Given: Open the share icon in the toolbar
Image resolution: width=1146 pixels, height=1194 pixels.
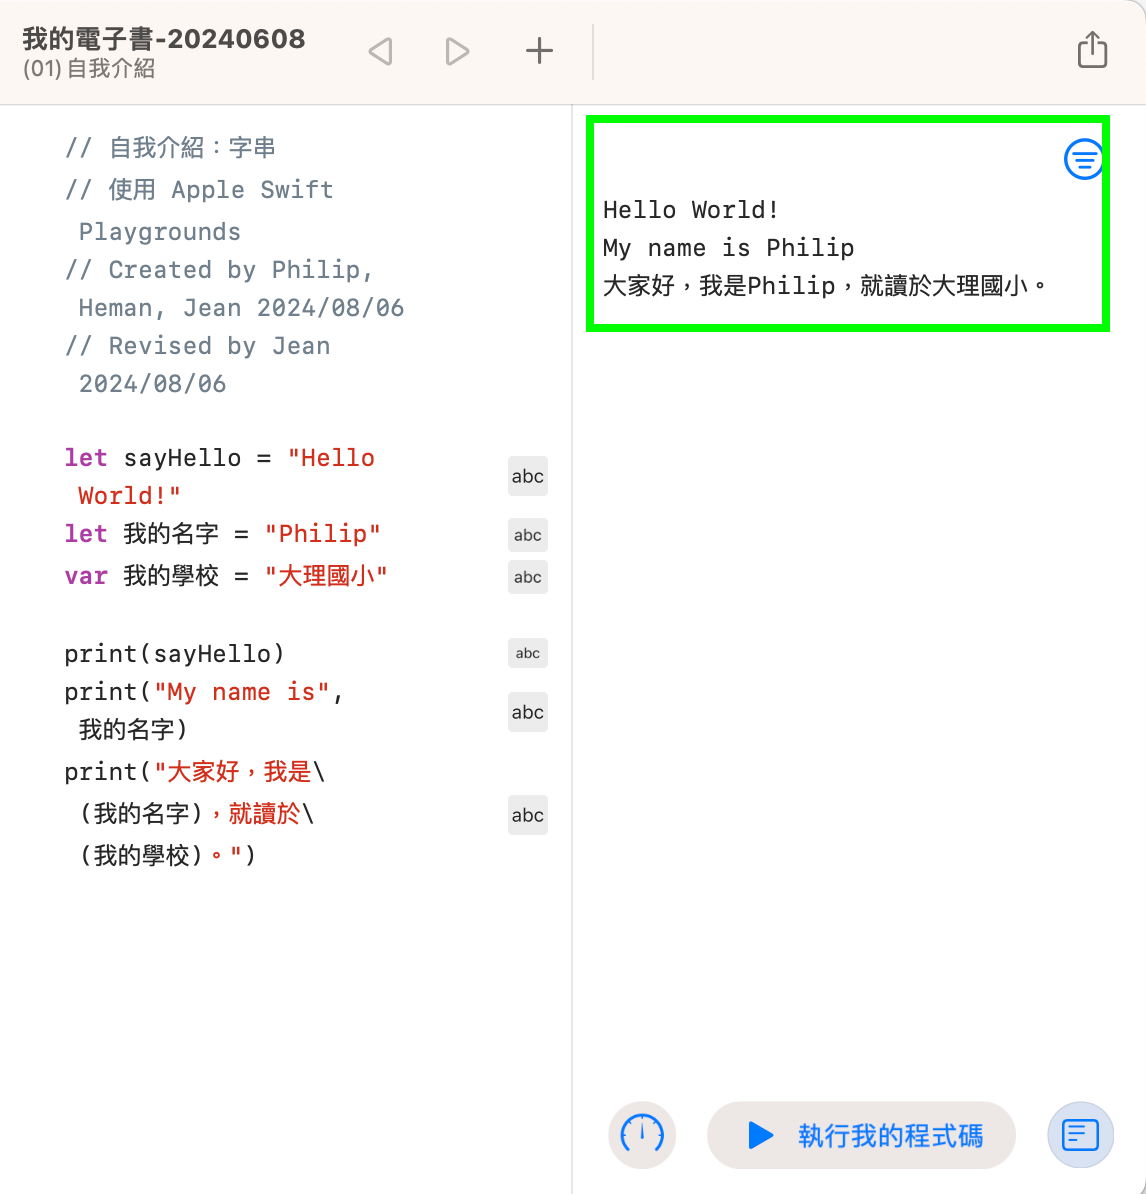Looking at the screenshot, I should pos(1092,50).
